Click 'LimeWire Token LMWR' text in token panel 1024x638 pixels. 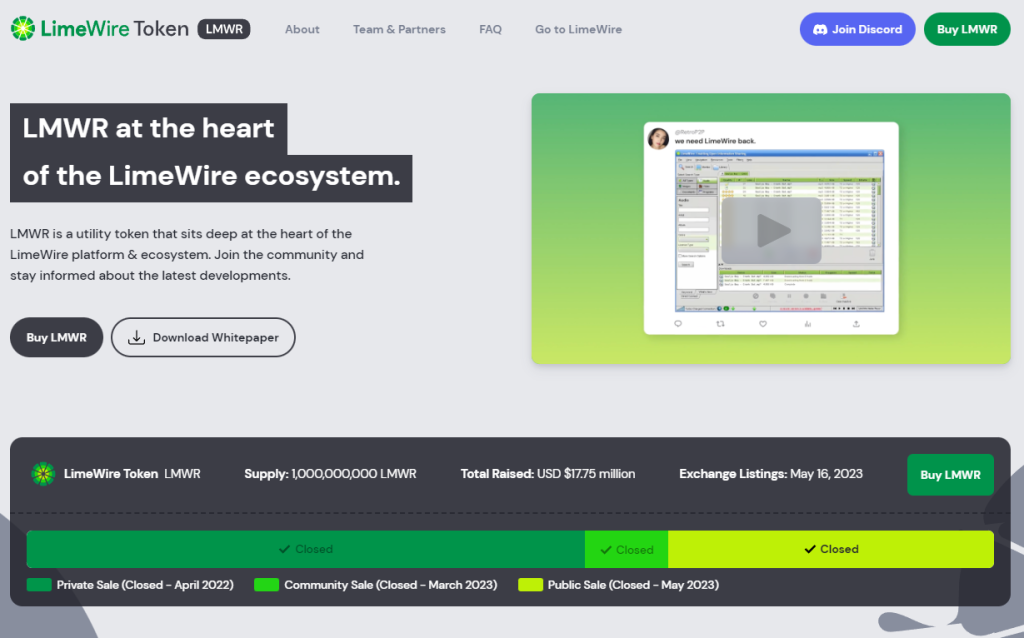(132, 474)
